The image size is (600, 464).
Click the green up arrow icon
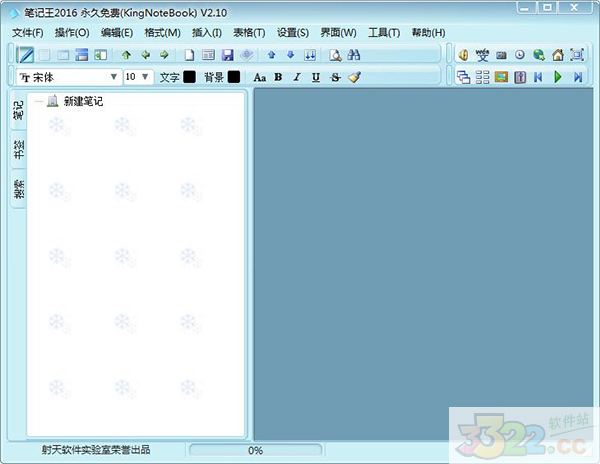click(126, 55)
